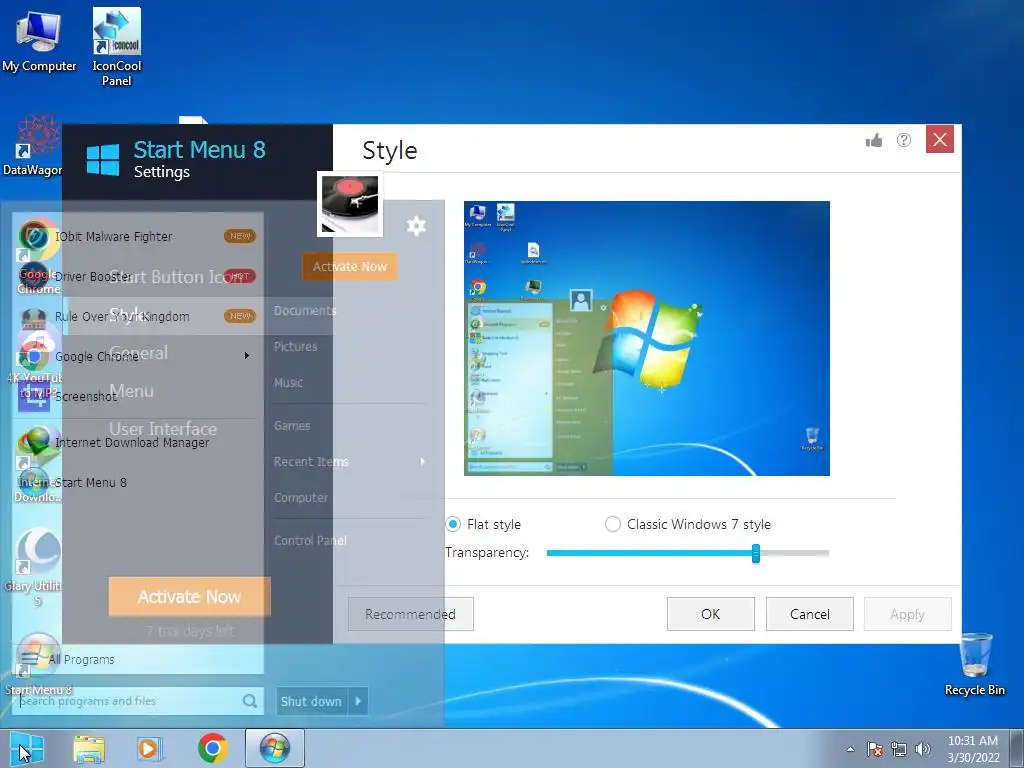Select User Interface settings tab
Screen dimensions: 1024x768
(x=163, y=429)
